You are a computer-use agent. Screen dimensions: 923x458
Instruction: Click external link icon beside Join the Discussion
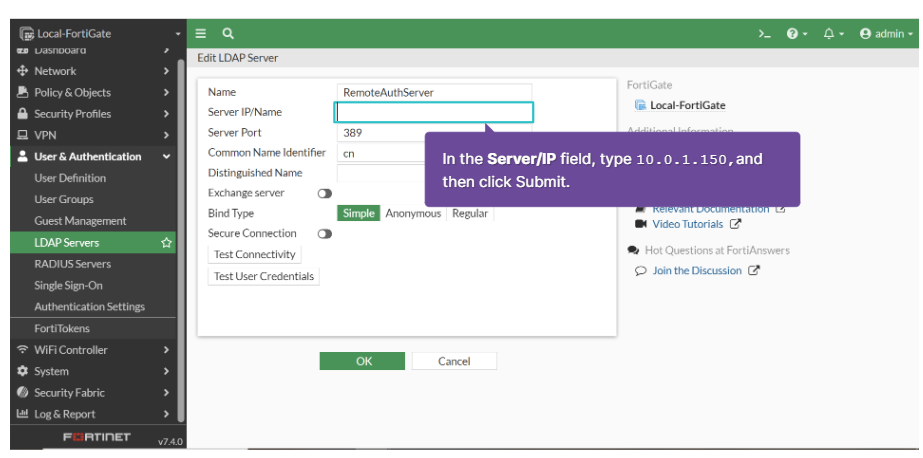(753, 270)
